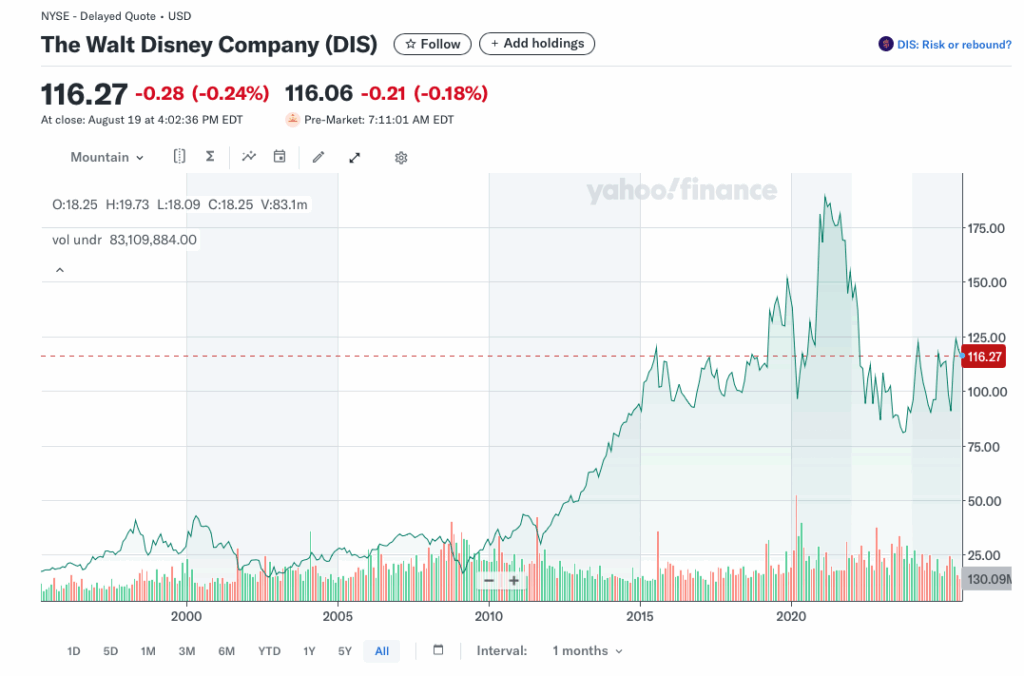This screenshot has height=676, width=1024.
Task: Open the date range comparison tool icon
Action: pyautogui.click(x=180, y=157)
